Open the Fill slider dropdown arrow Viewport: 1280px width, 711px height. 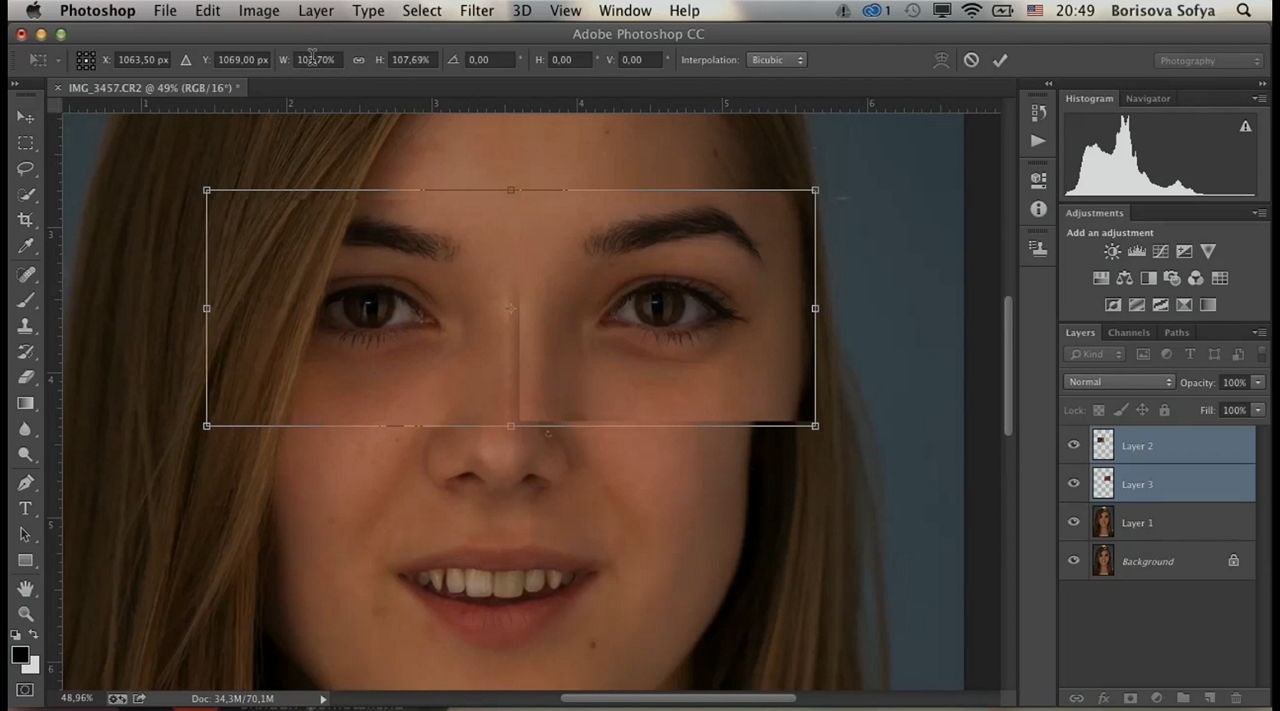(1258, 410)
